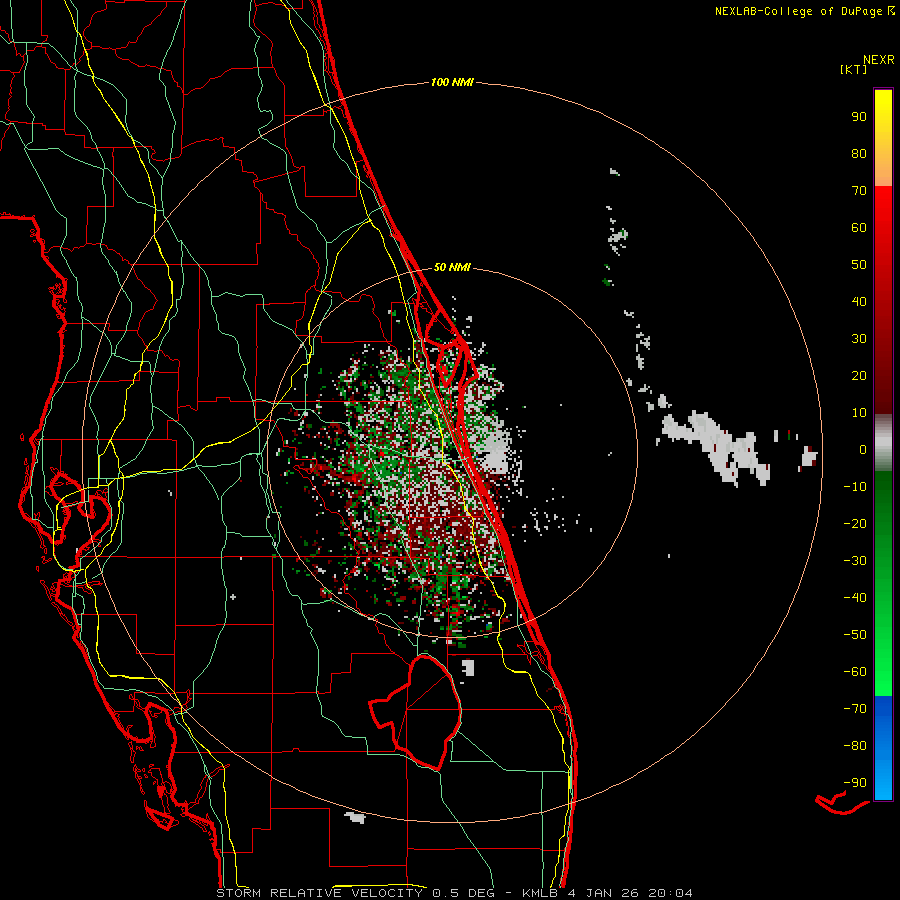
Task: Click the 70 value on velocity scale
Action: click(x=859, y=191)
